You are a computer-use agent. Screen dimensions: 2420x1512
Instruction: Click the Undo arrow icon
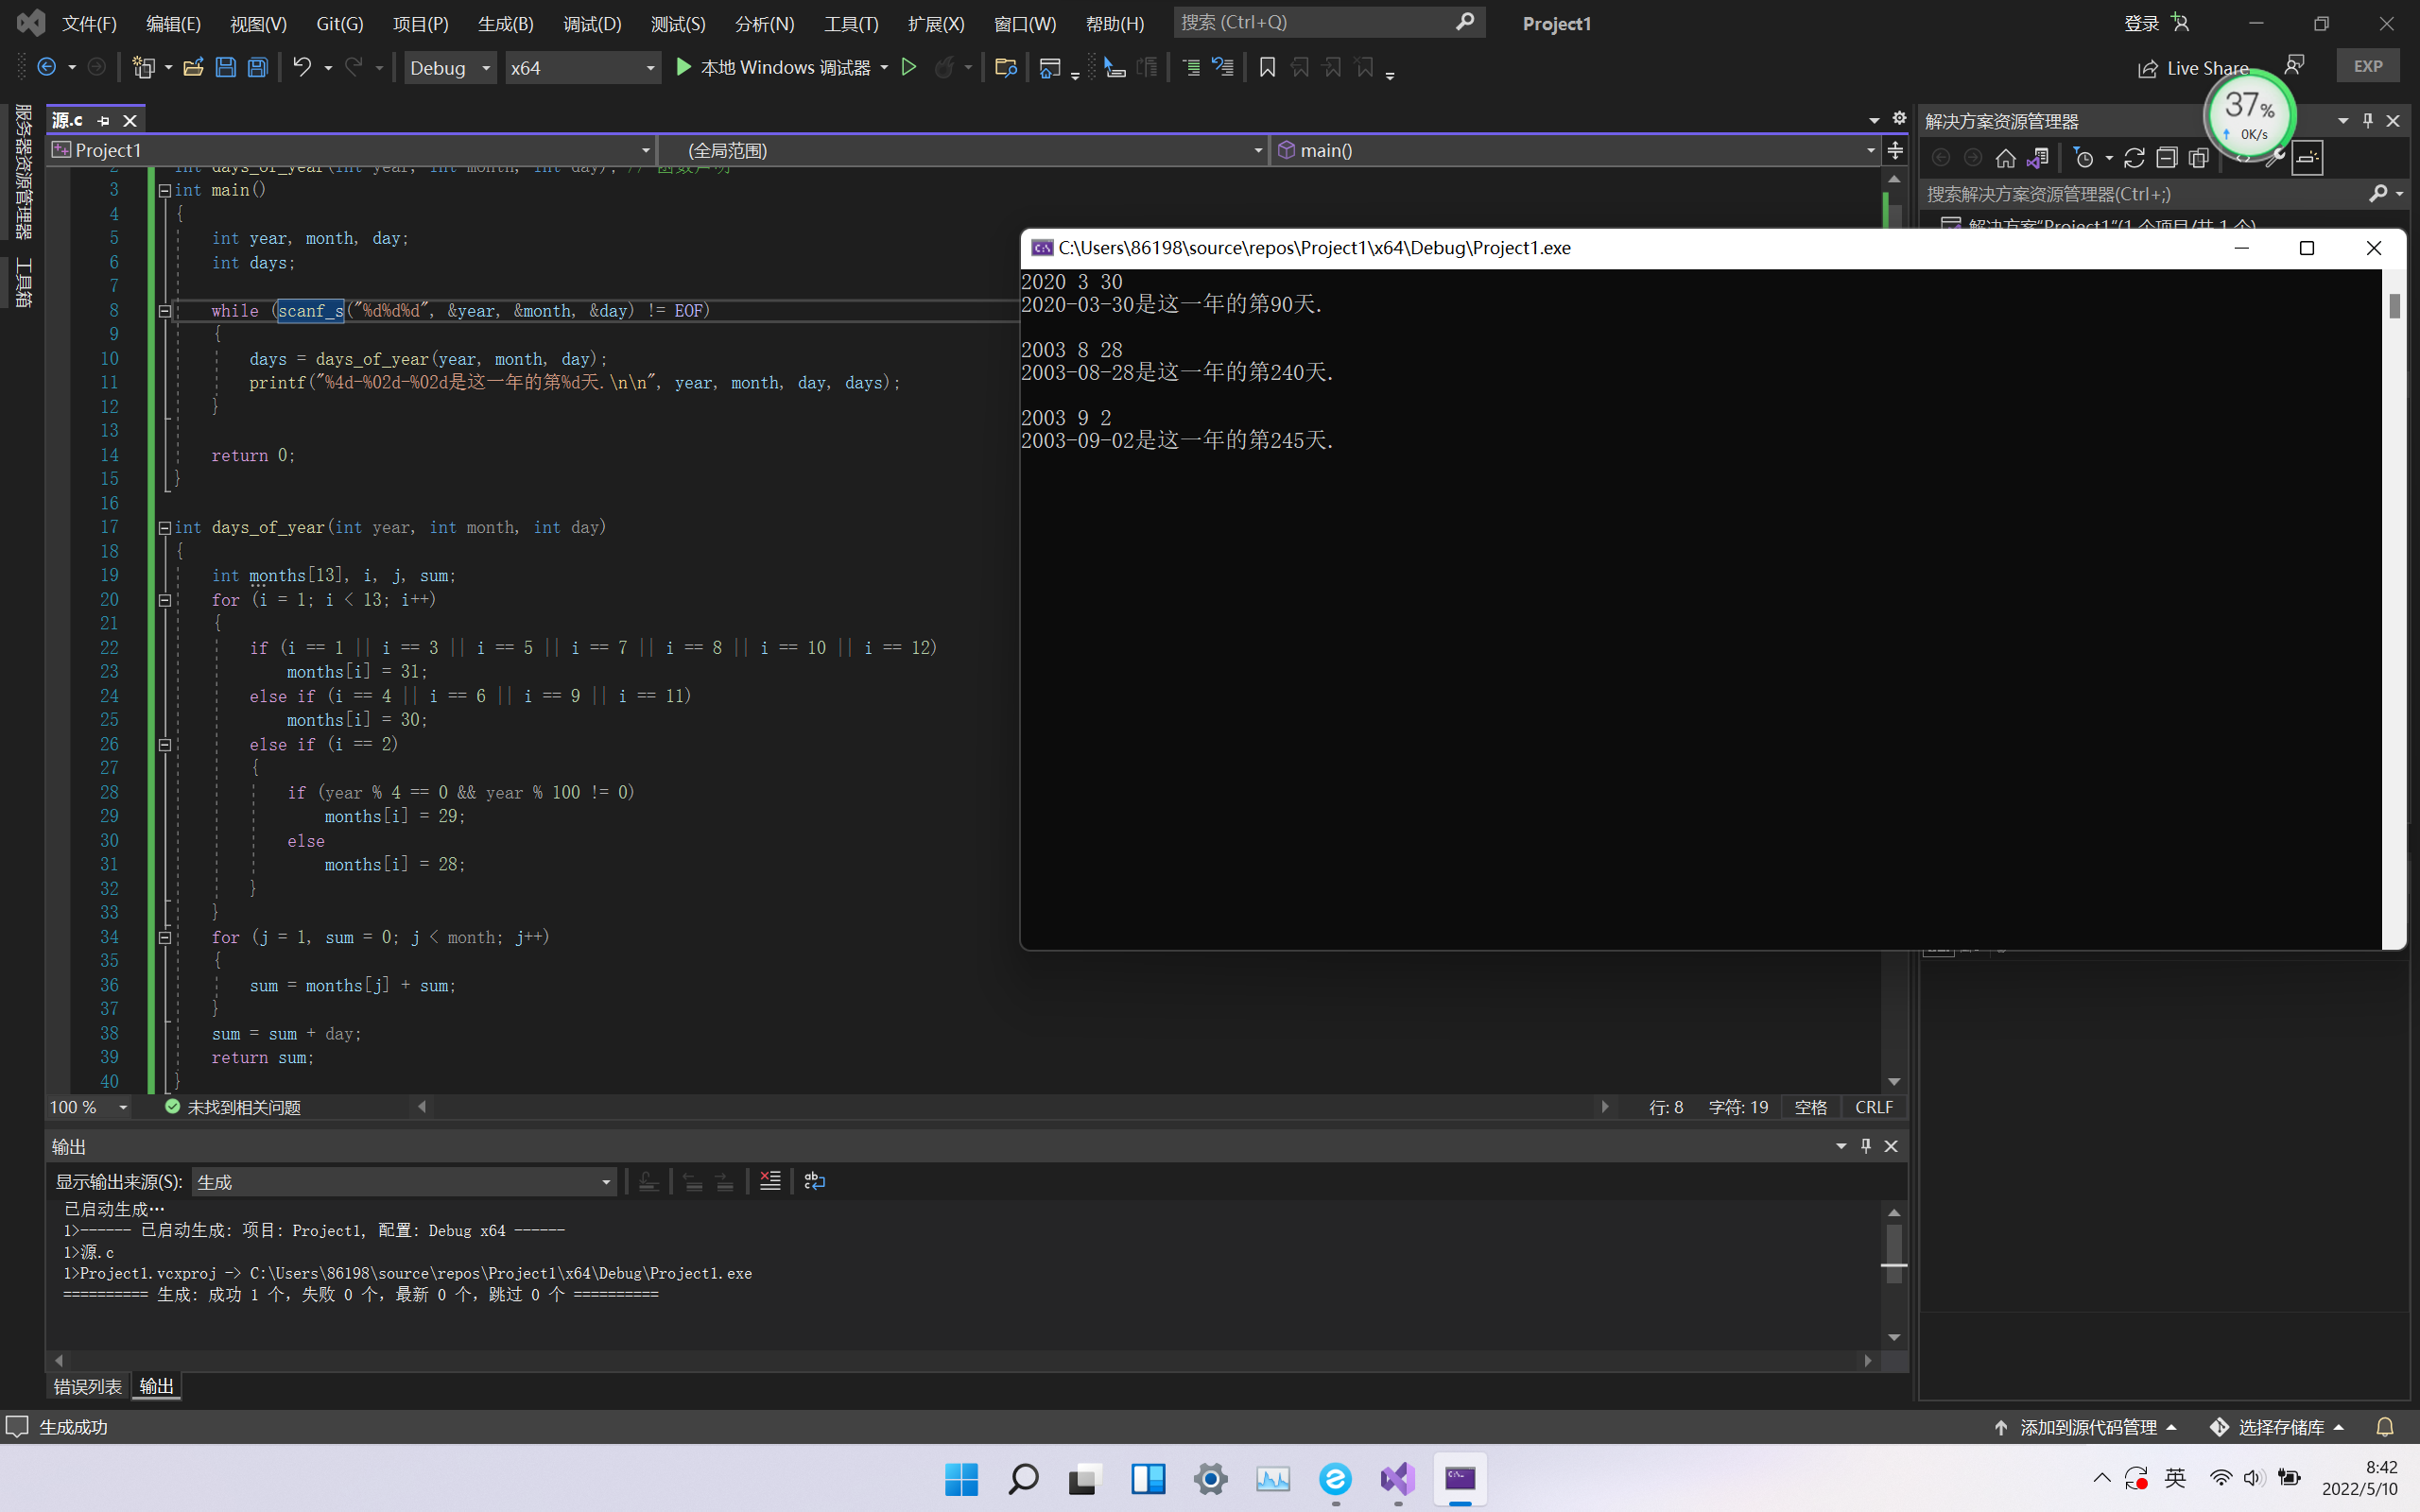tap(301, 67)
